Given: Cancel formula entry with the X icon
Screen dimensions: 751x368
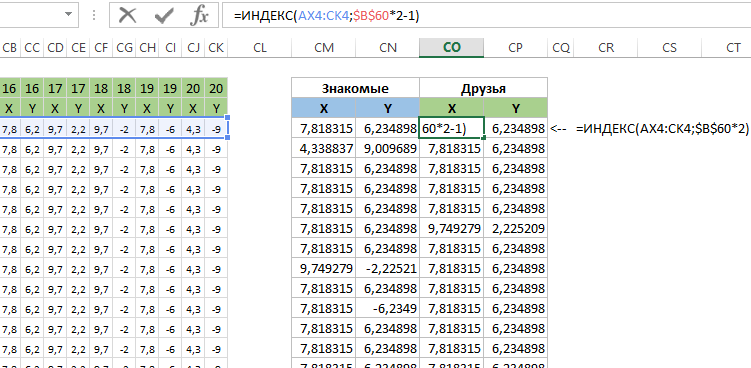Looking at the screenshot, I should point(127,16).
